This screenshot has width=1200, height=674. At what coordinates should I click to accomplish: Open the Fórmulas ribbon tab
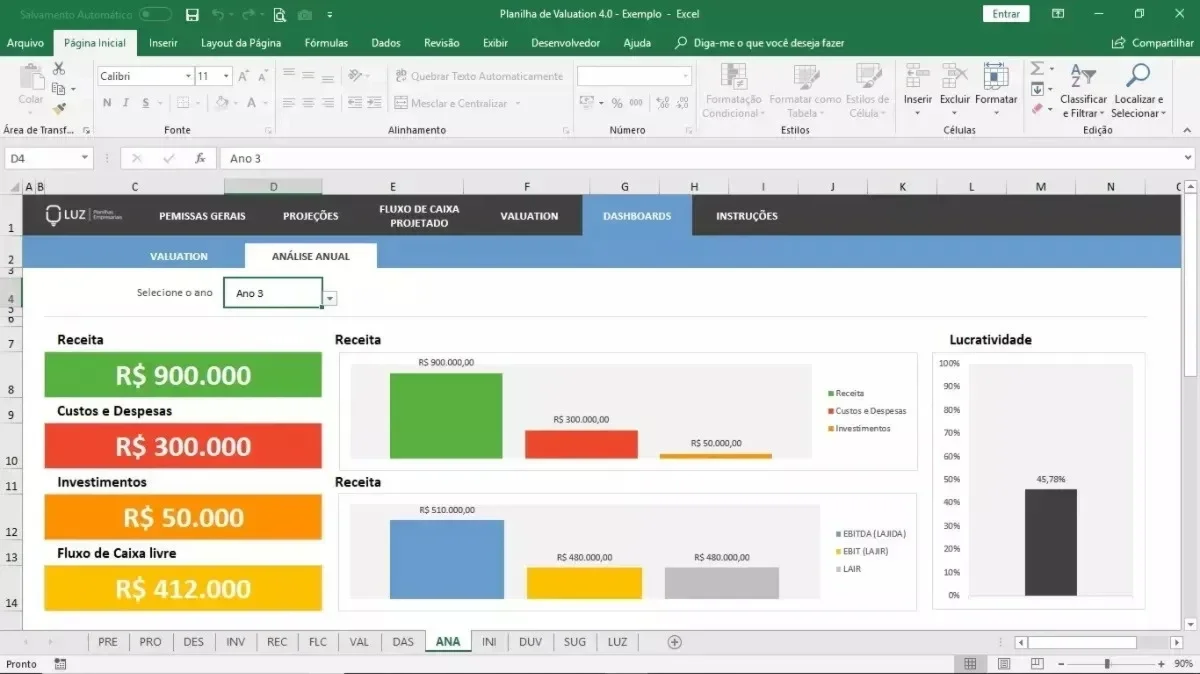coord(326,43)
